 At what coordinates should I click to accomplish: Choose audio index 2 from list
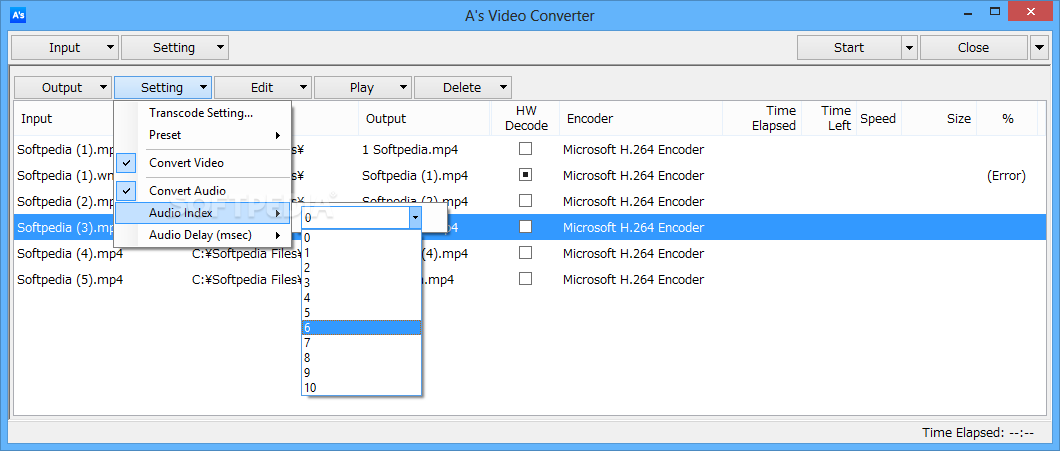coord(362,267)
